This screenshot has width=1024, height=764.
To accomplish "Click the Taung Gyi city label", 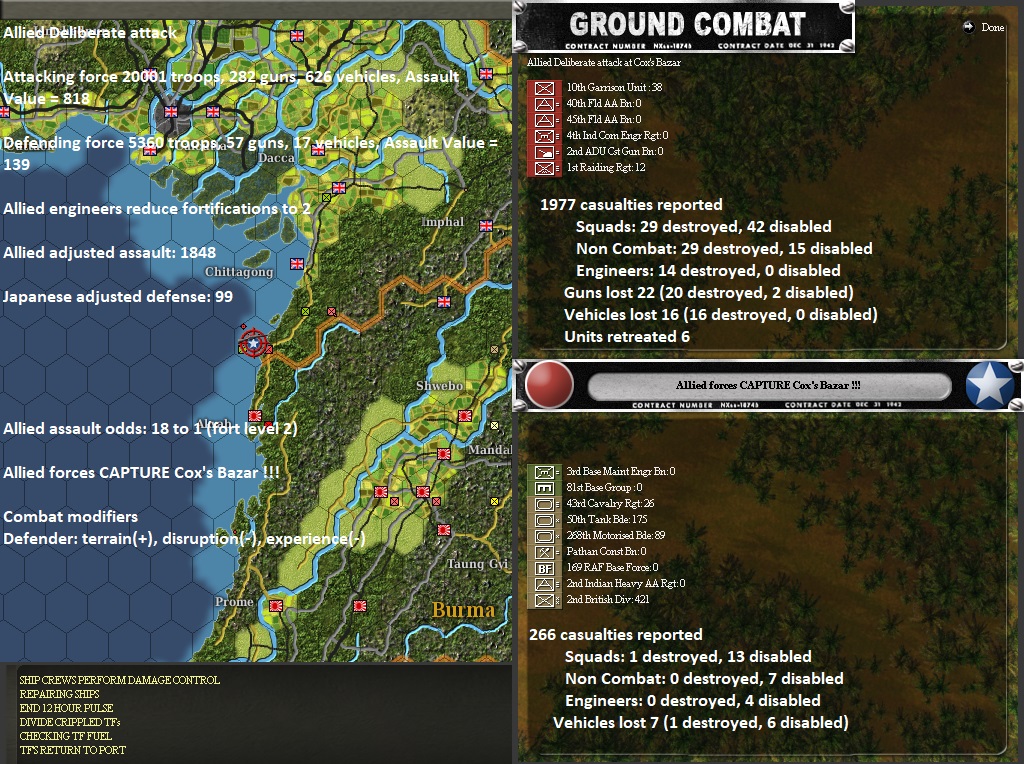I will tap(477, 564).
